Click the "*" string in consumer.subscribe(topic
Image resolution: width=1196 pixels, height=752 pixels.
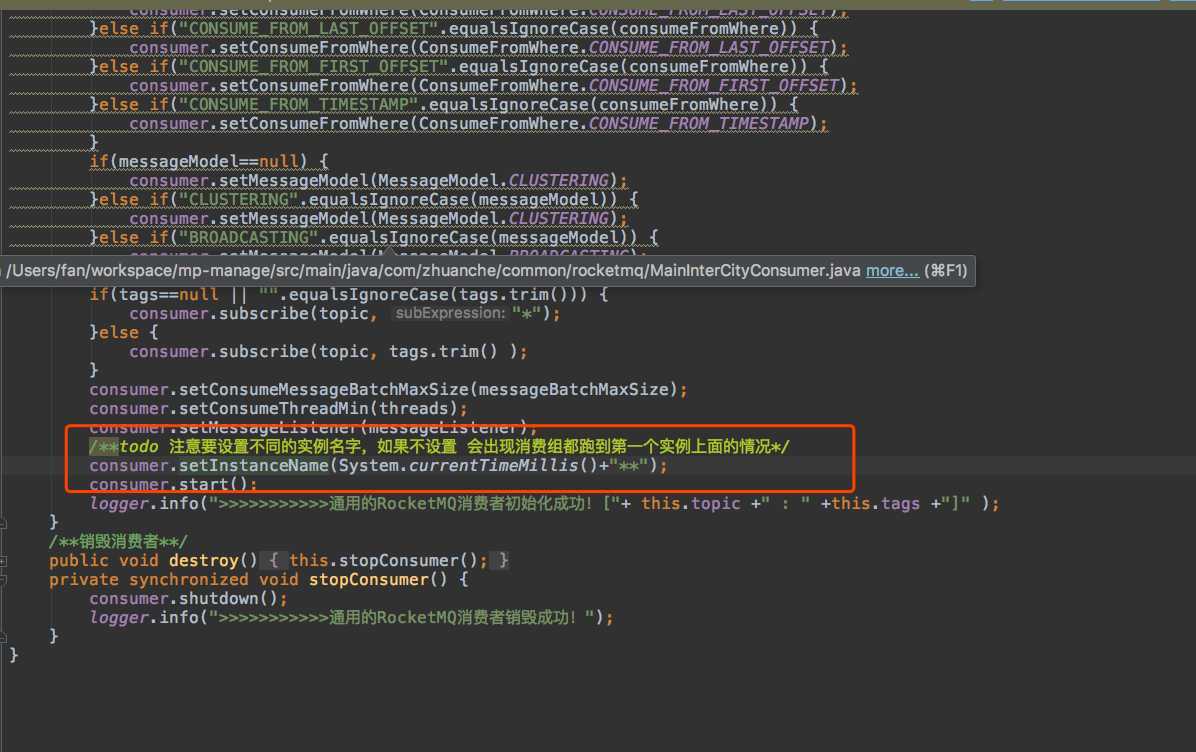pos(527,313)
